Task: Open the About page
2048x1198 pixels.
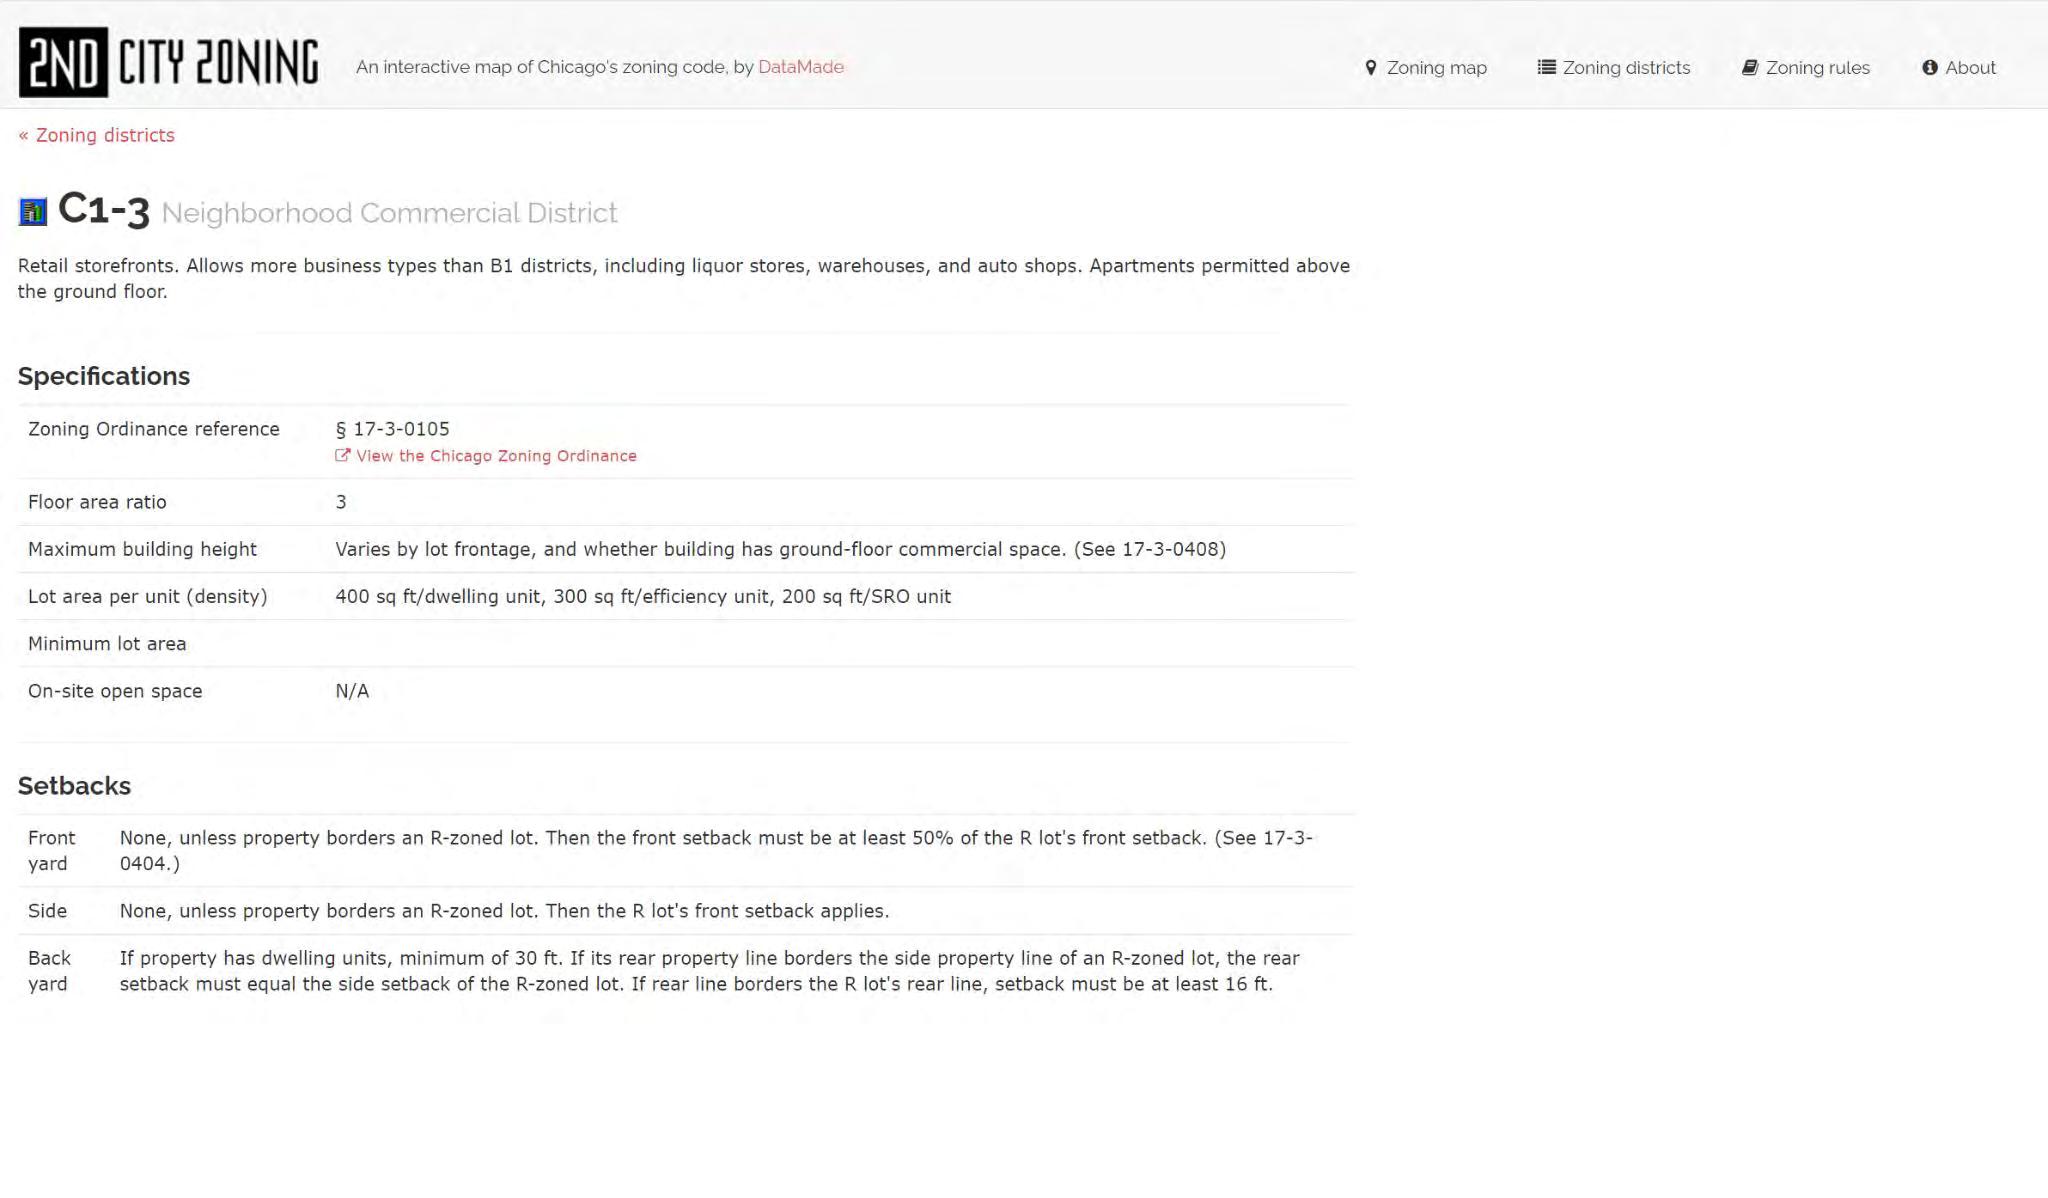Action: (x=1970, y=68)
